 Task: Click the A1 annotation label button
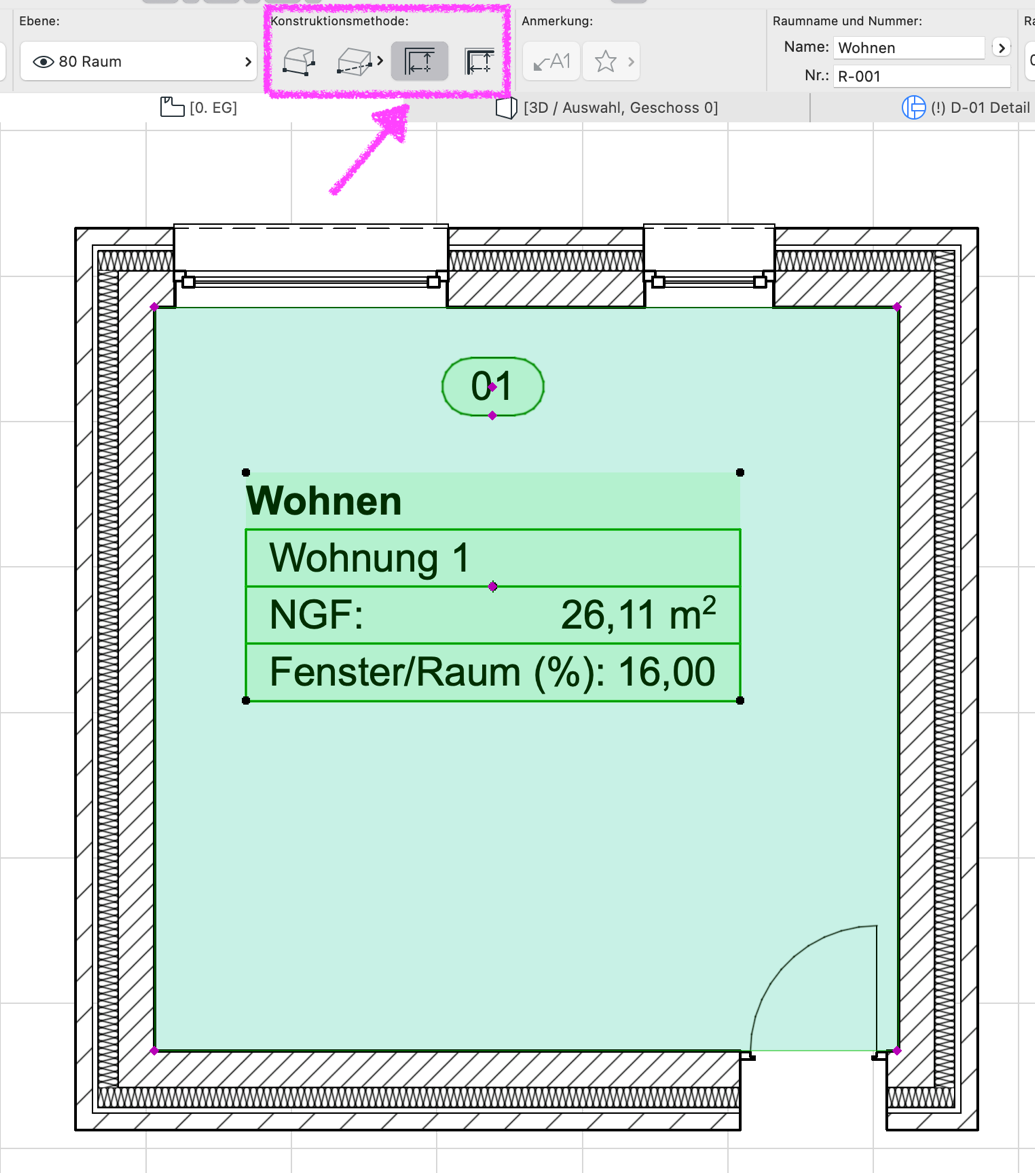pyautogui.click(x=551, y=61)
